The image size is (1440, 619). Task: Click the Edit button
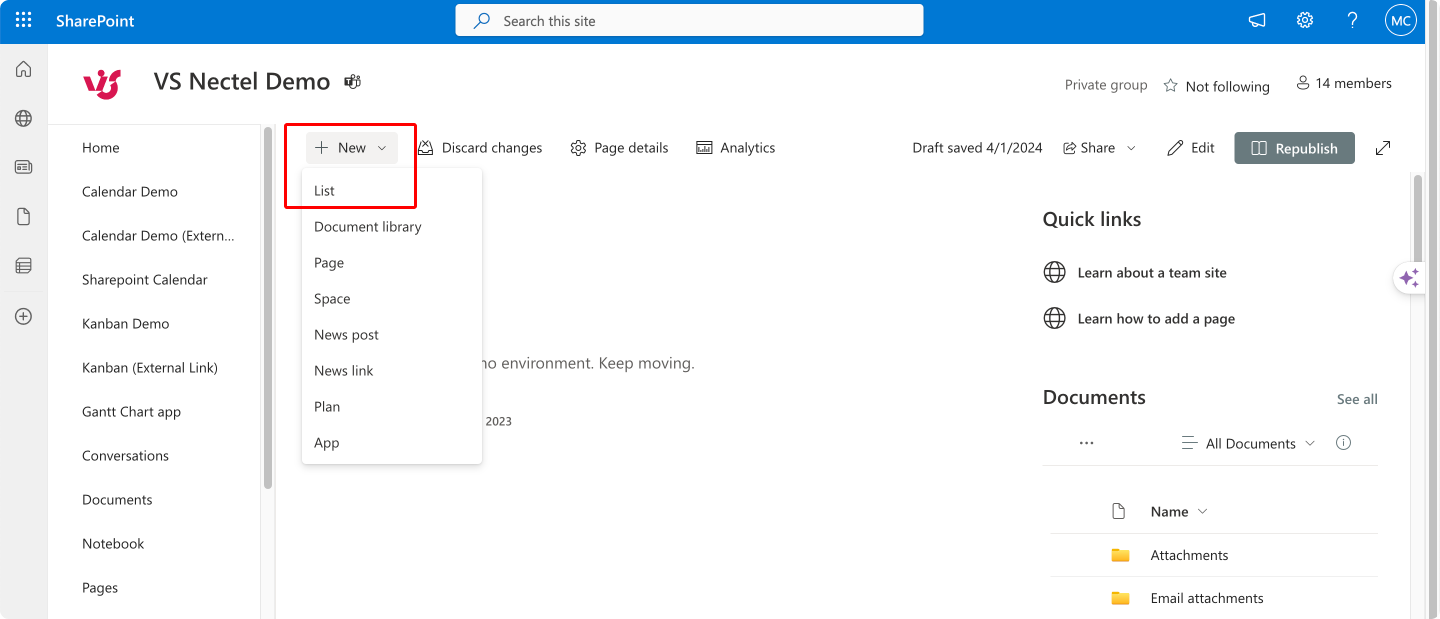pyautogui.click(x=1191, y=148)
